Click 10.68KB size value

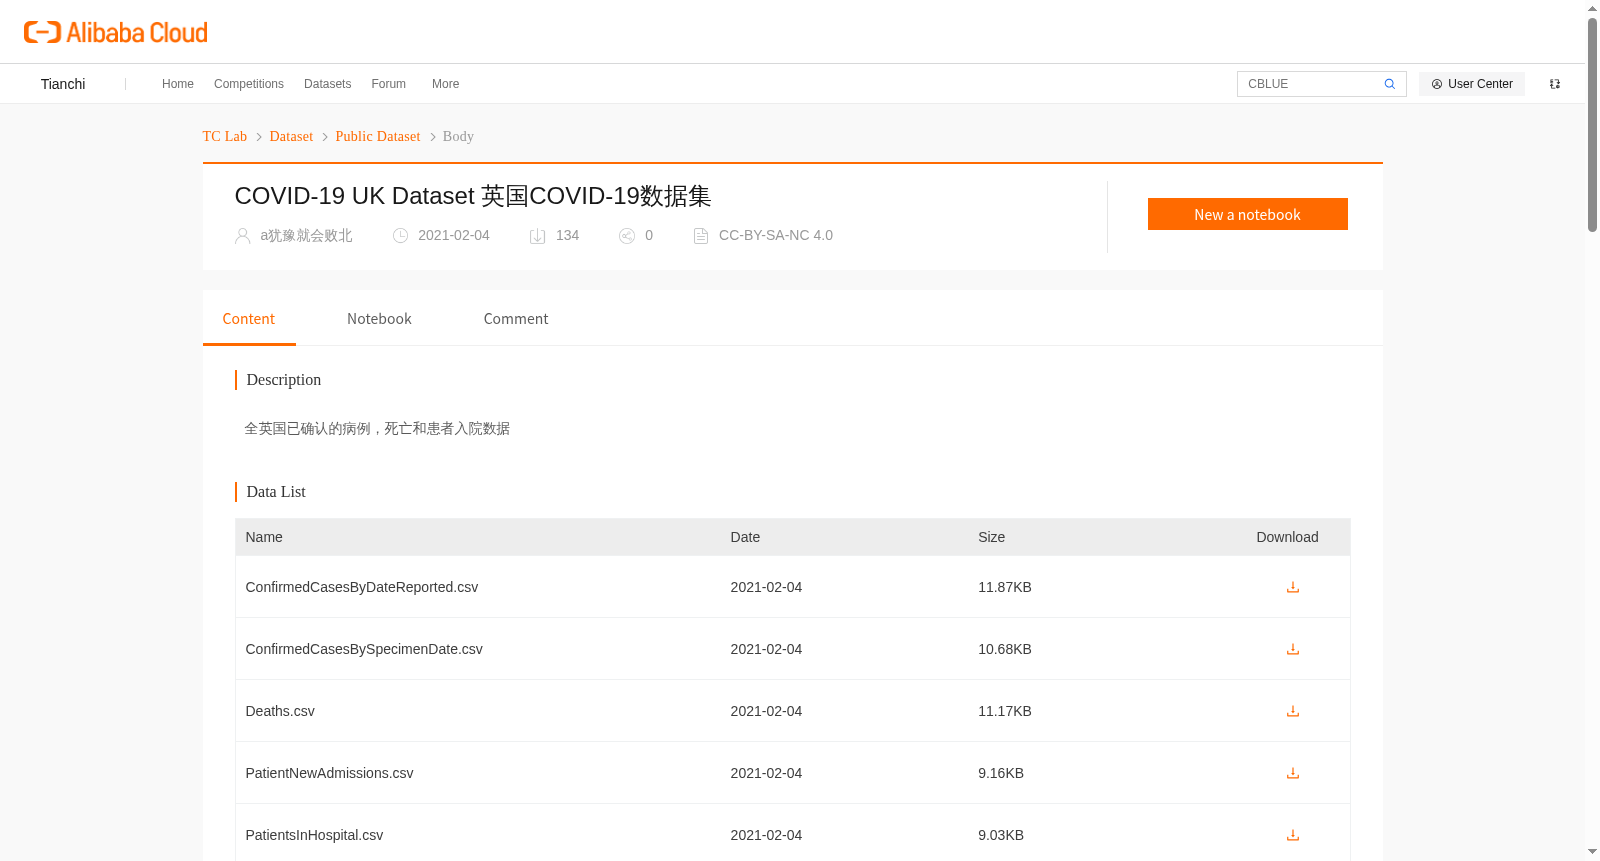(x=1005, y=649)
